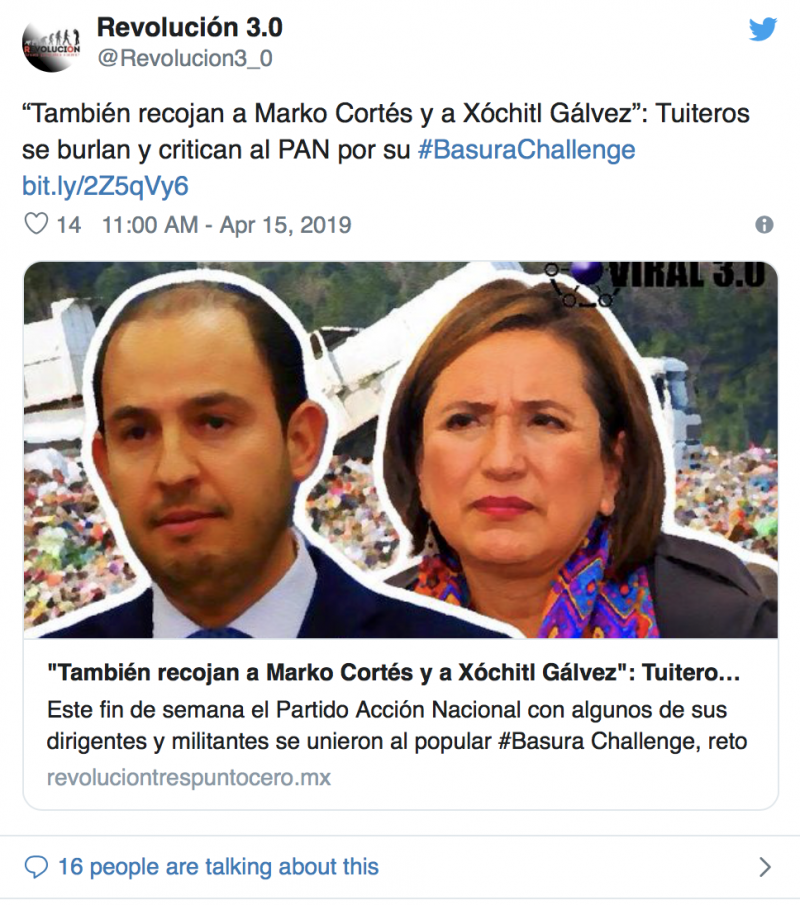Open the article preview image

click(401, 450)
